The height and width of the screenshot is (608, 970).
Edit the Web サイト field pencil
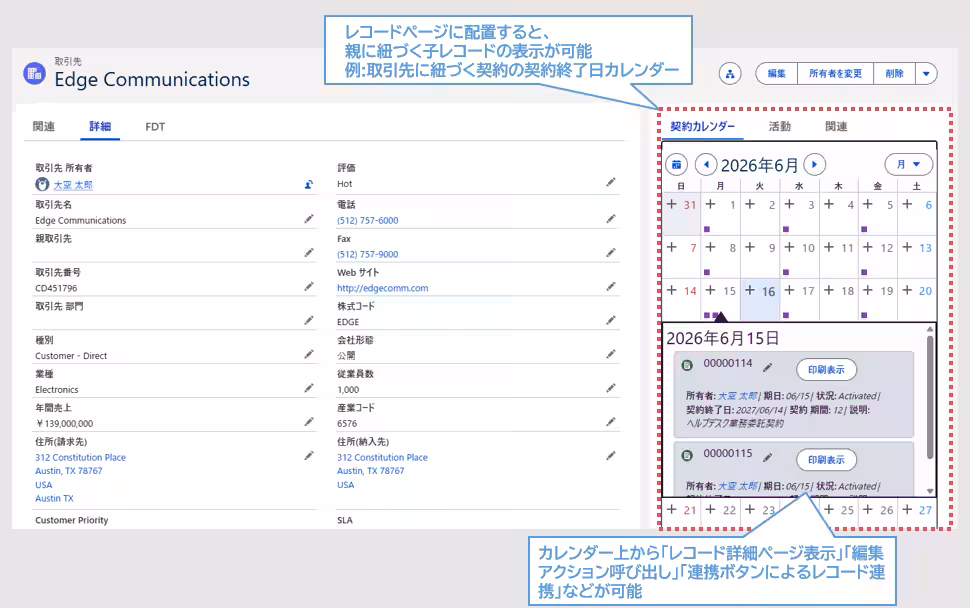pyautogui.click(x=611, y=286)
